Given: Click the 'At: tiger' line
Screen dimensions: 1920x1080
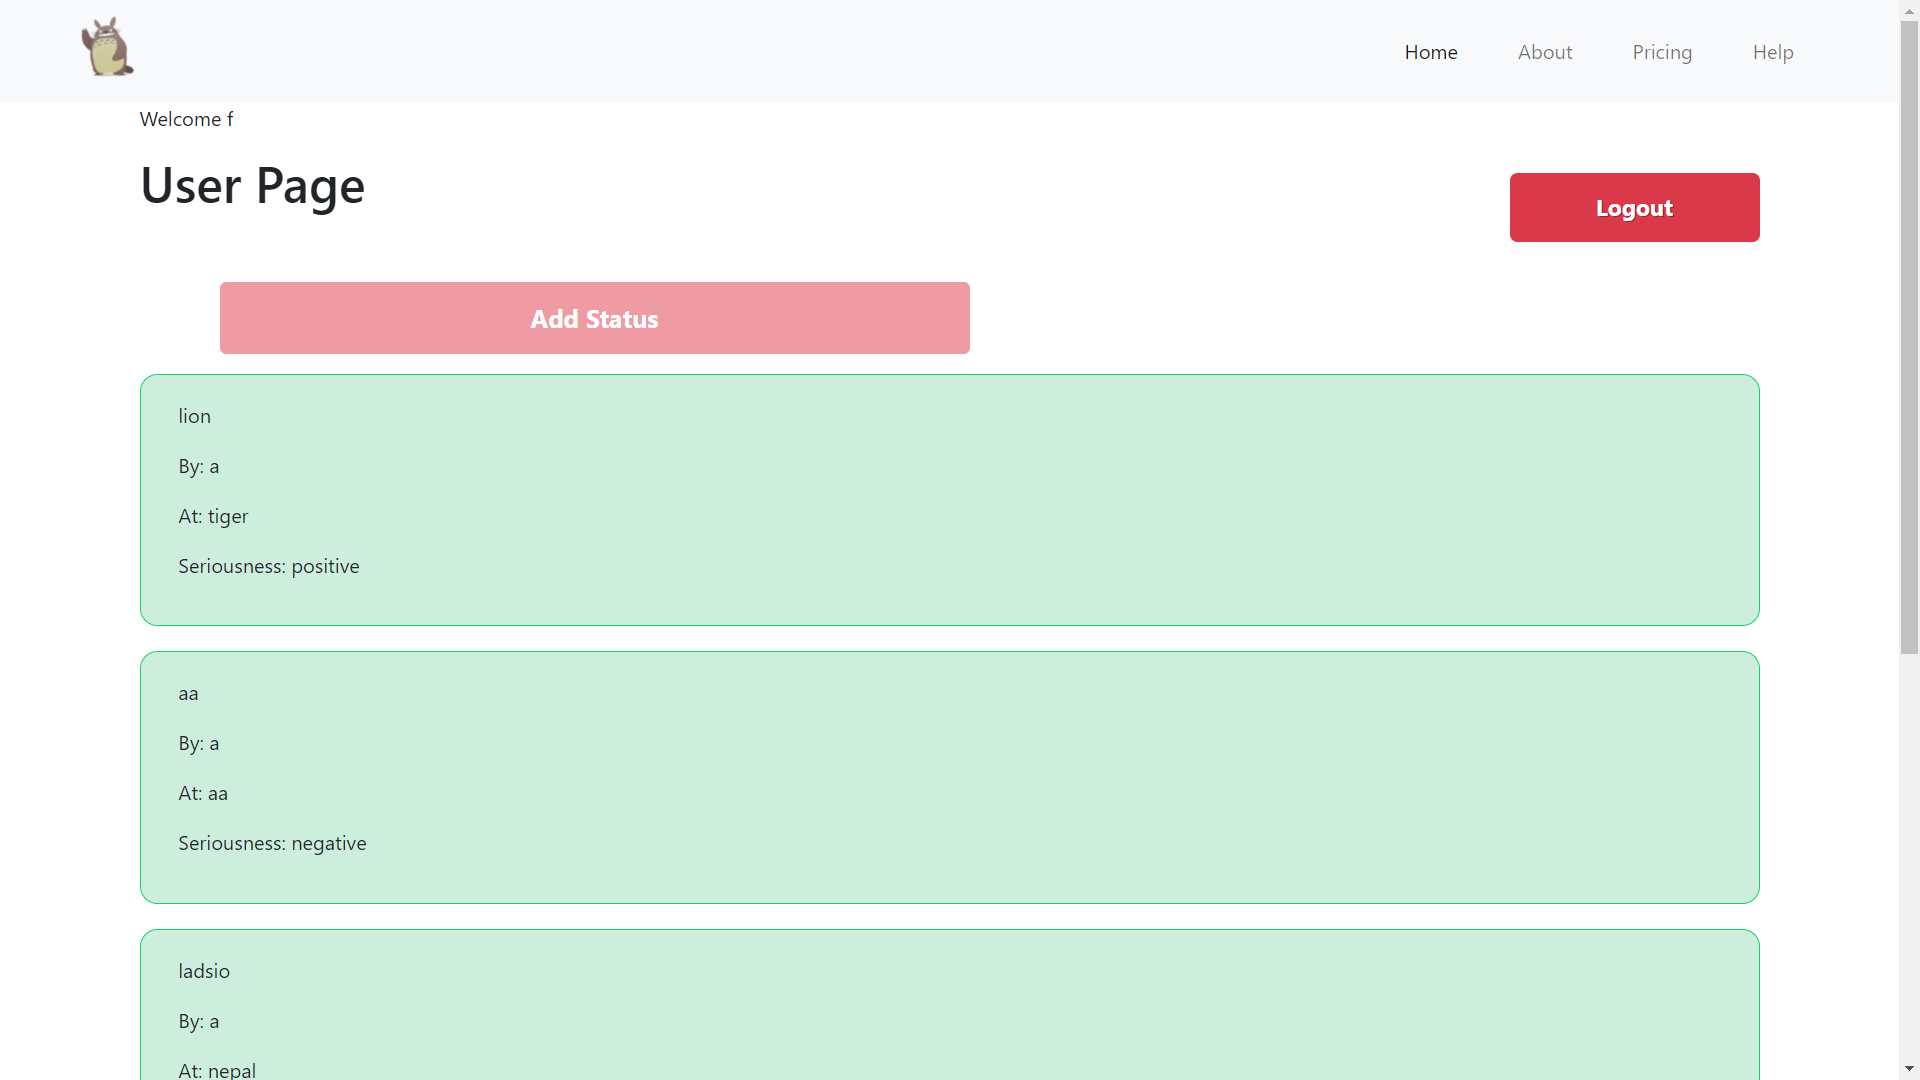Looking at the screenshot, I should click(213, 516).
